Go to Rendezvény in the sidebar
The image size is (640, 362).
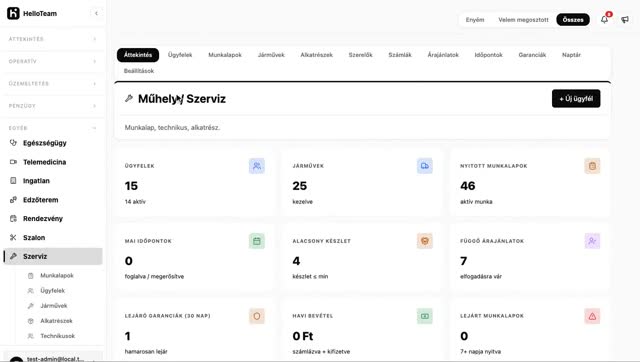coord(53,218)
